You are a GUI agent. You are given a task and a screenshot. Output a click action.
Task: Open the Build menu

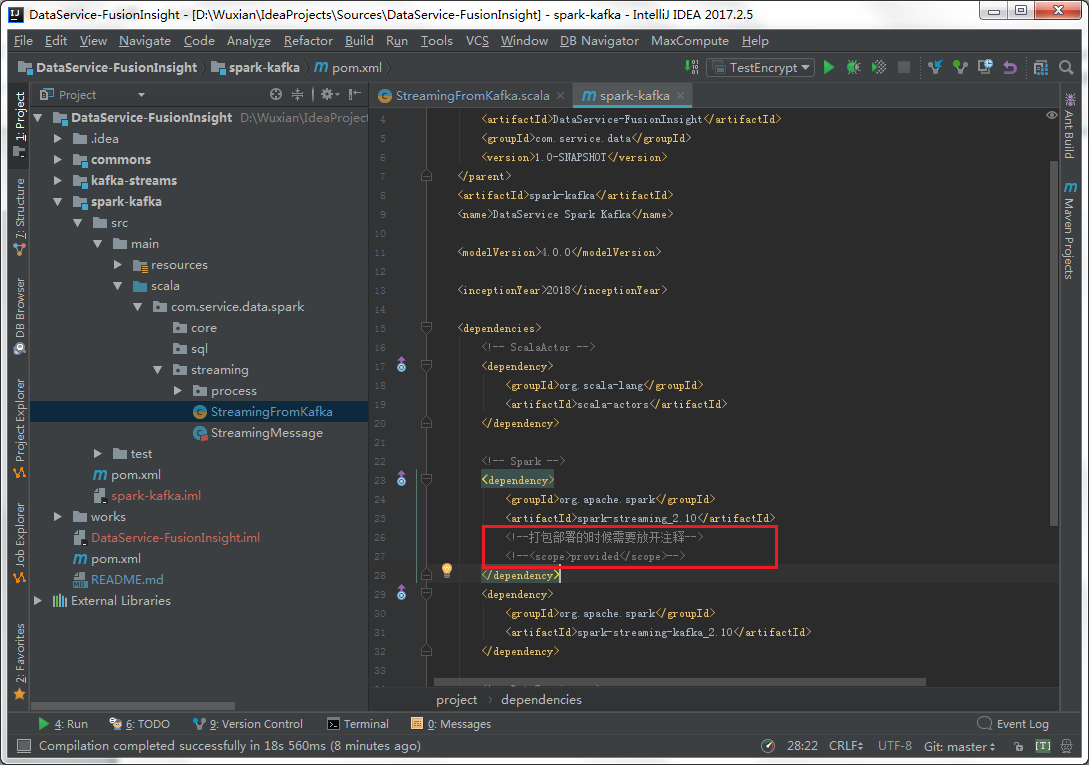359,41
